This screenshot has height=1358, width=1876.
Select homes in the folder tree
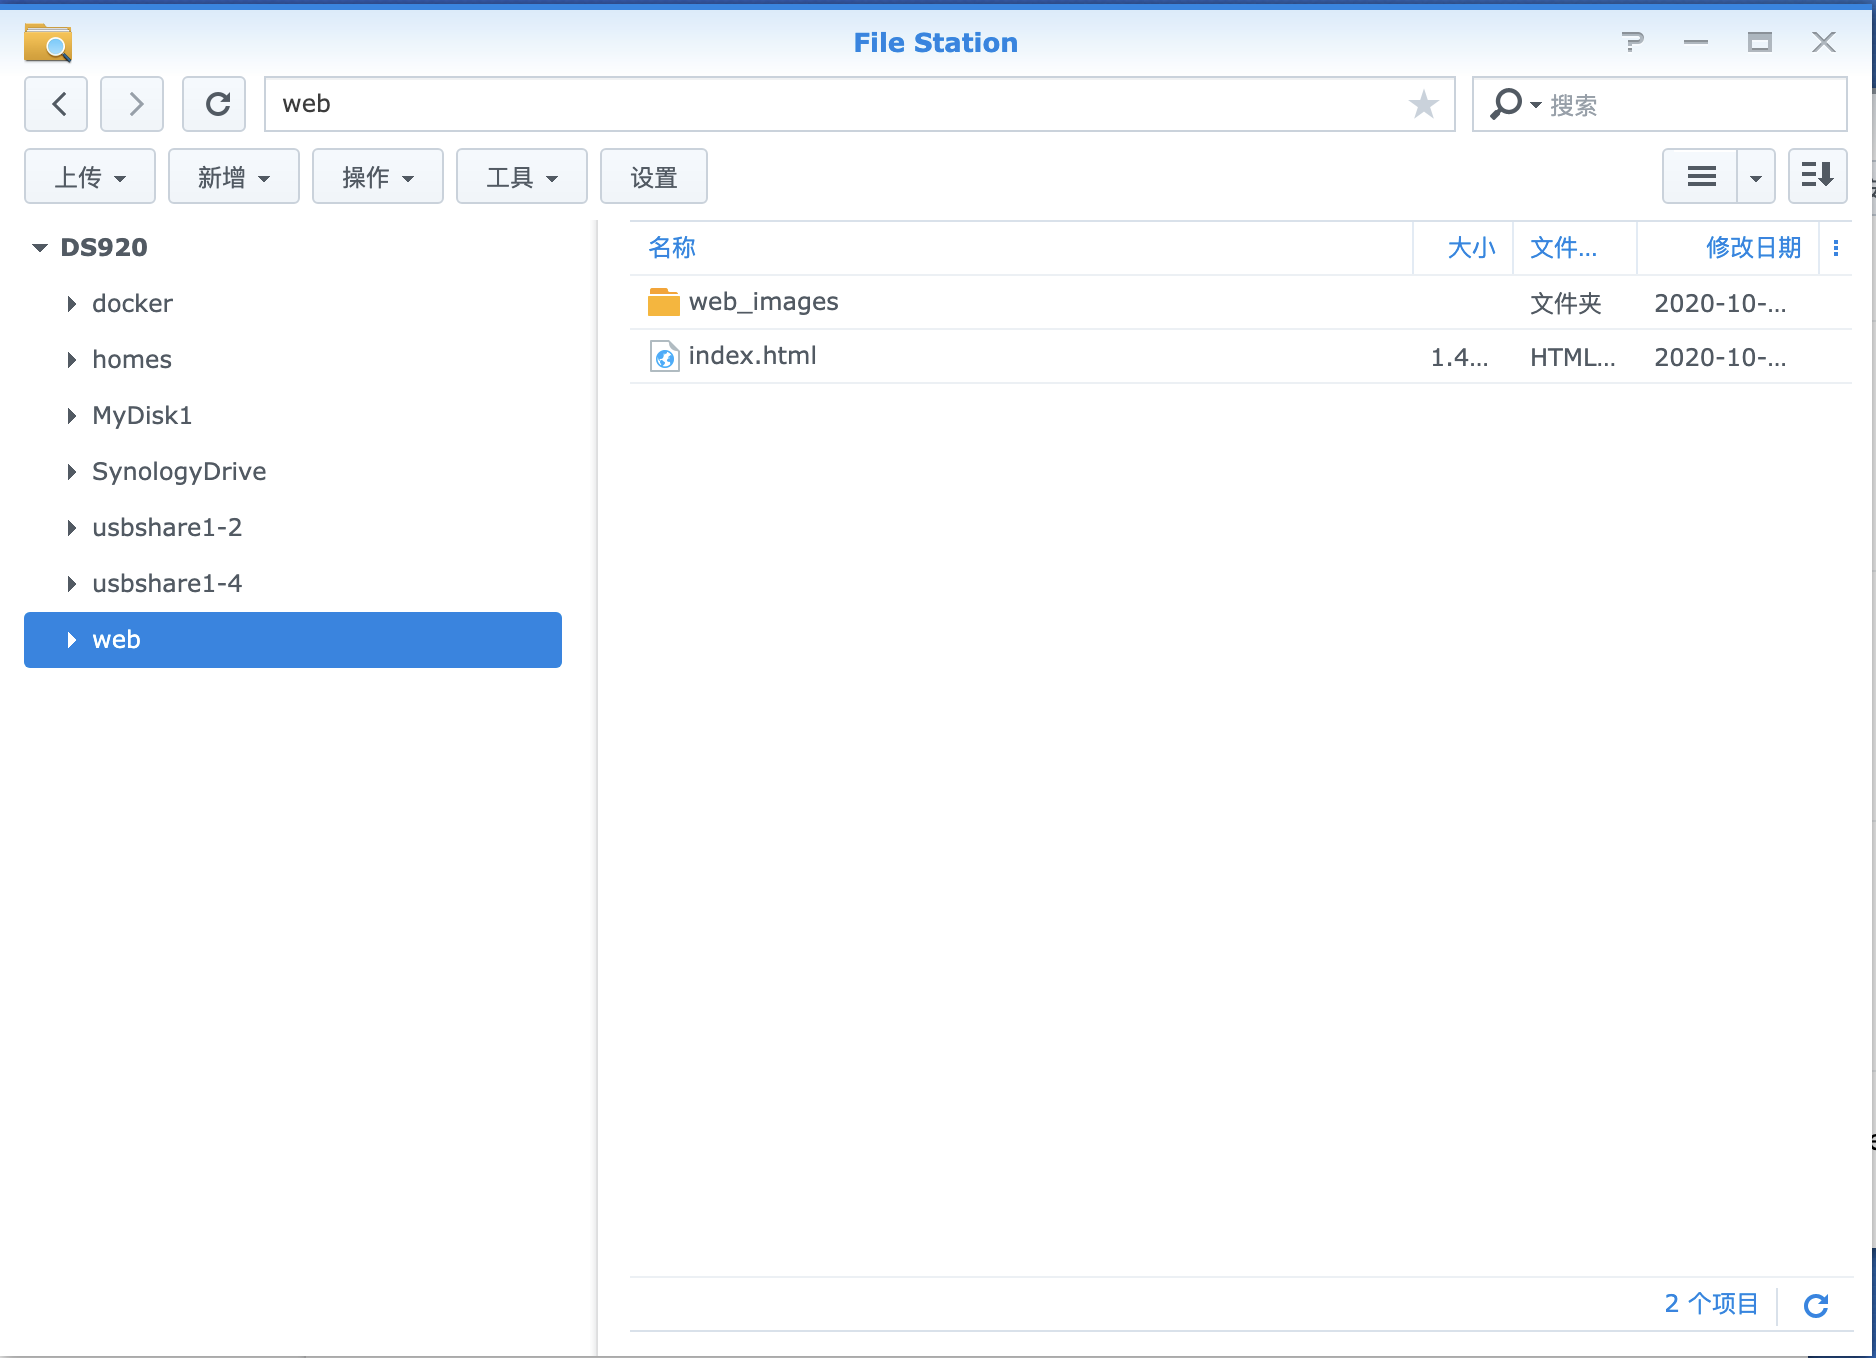pyautogui.click(x=132, y=360)
